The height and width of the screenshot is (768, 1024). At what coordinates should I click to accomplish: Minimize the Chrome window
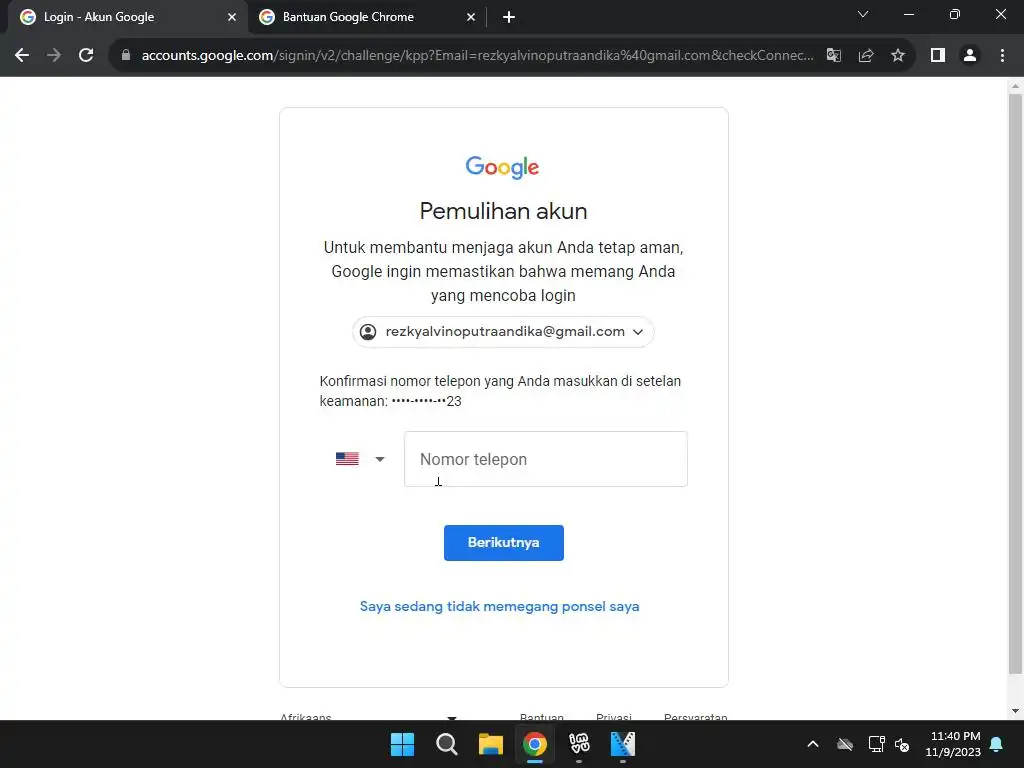[x=908, y=14]
